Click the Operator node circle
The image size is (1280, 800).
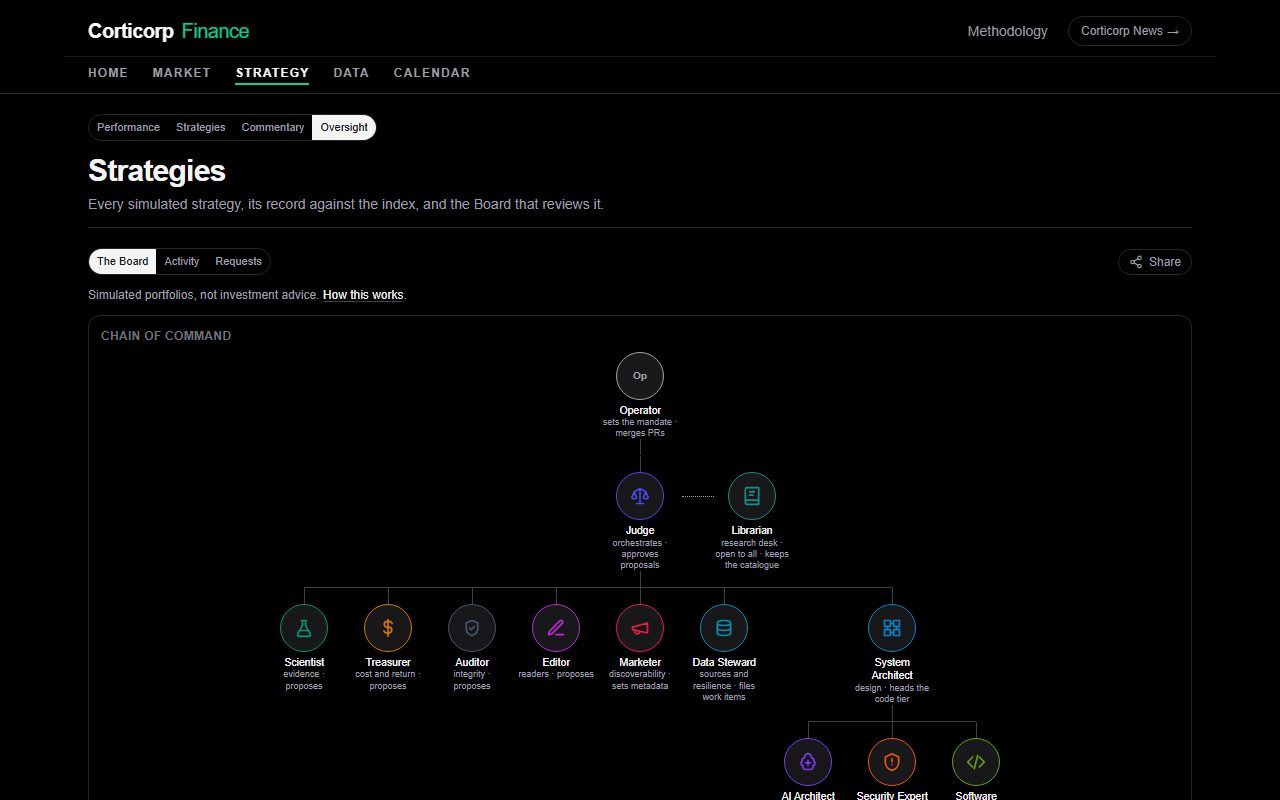pyautogui.click(x=640, y=376)
